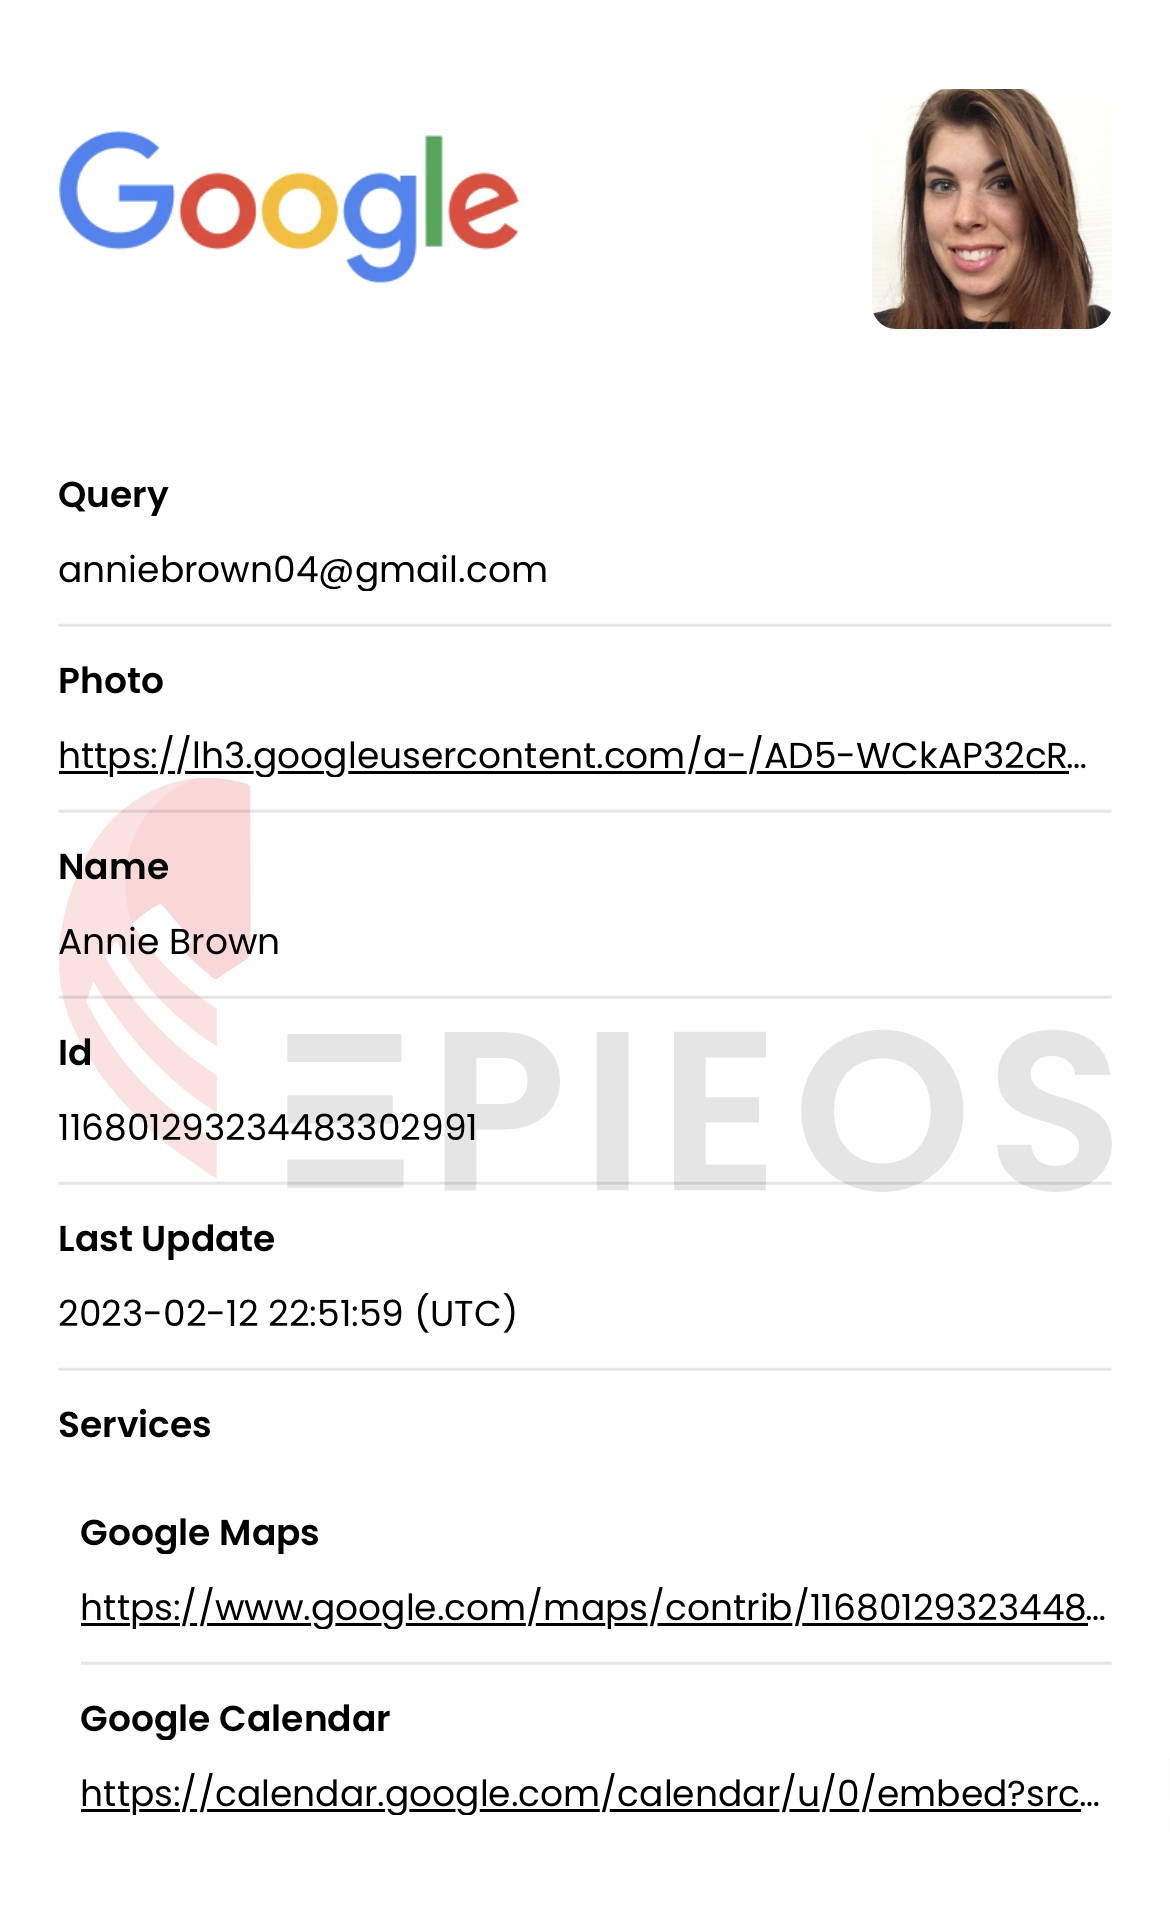
Task: Click the Id field label
Action: [75, 1053]
